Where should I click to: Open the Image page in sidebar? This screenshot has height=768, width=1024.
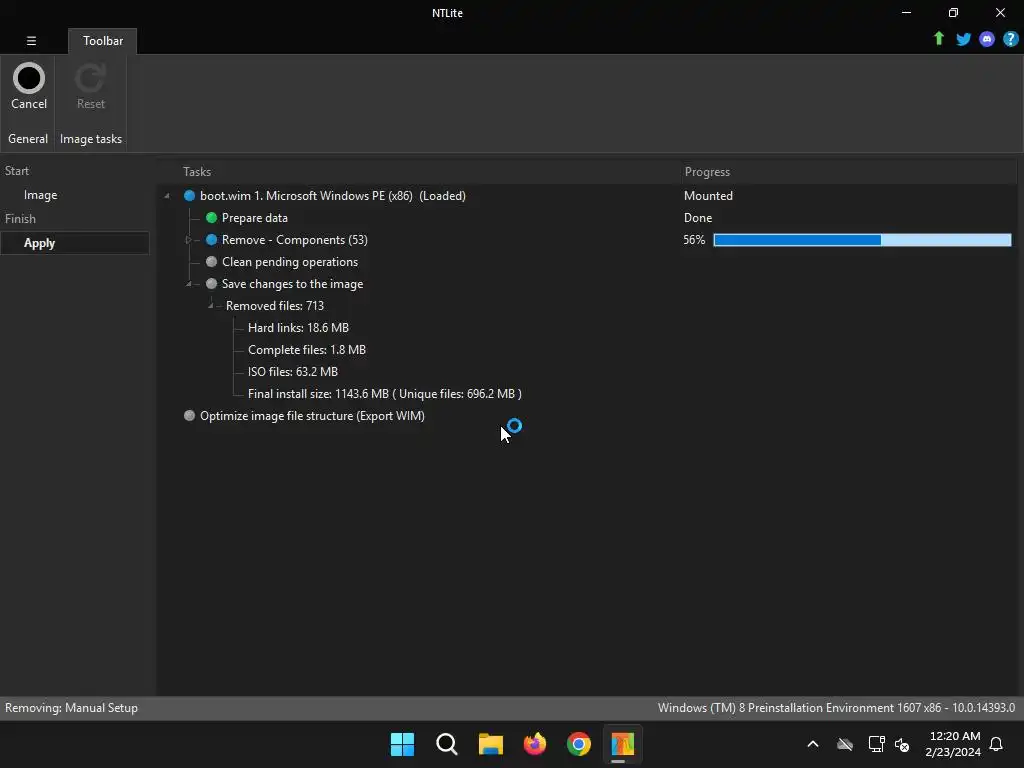(40, 195)
